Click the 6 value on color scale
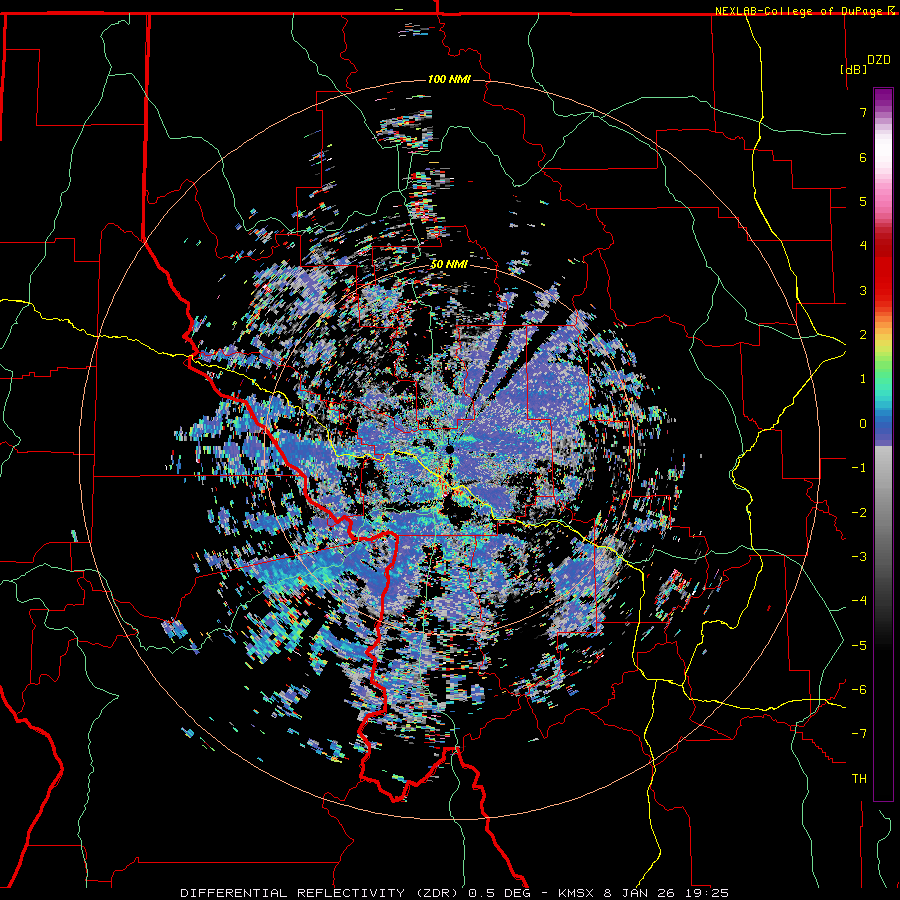 (863, 157)
